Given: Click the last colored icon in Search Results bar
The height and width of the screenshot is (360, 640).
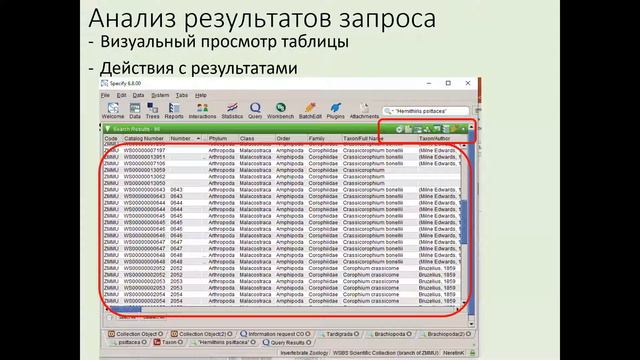Looking at the screenshot, I should click(x=455, y=129).
